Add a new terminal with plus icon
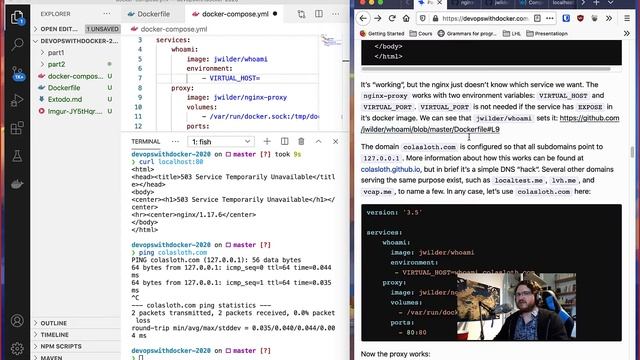 coord(267,141)
